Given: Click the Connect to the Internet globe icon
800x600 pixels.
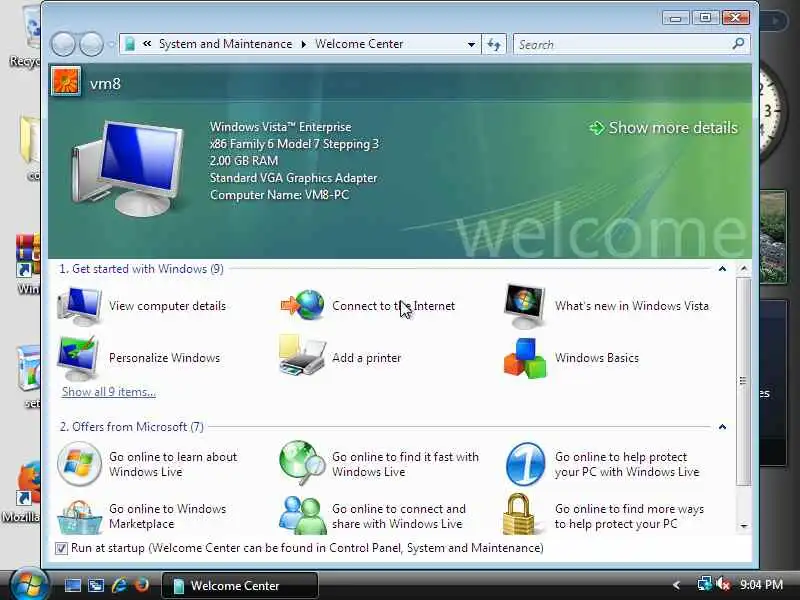Looking at the screenshot, I should click(x=303, y=305).
